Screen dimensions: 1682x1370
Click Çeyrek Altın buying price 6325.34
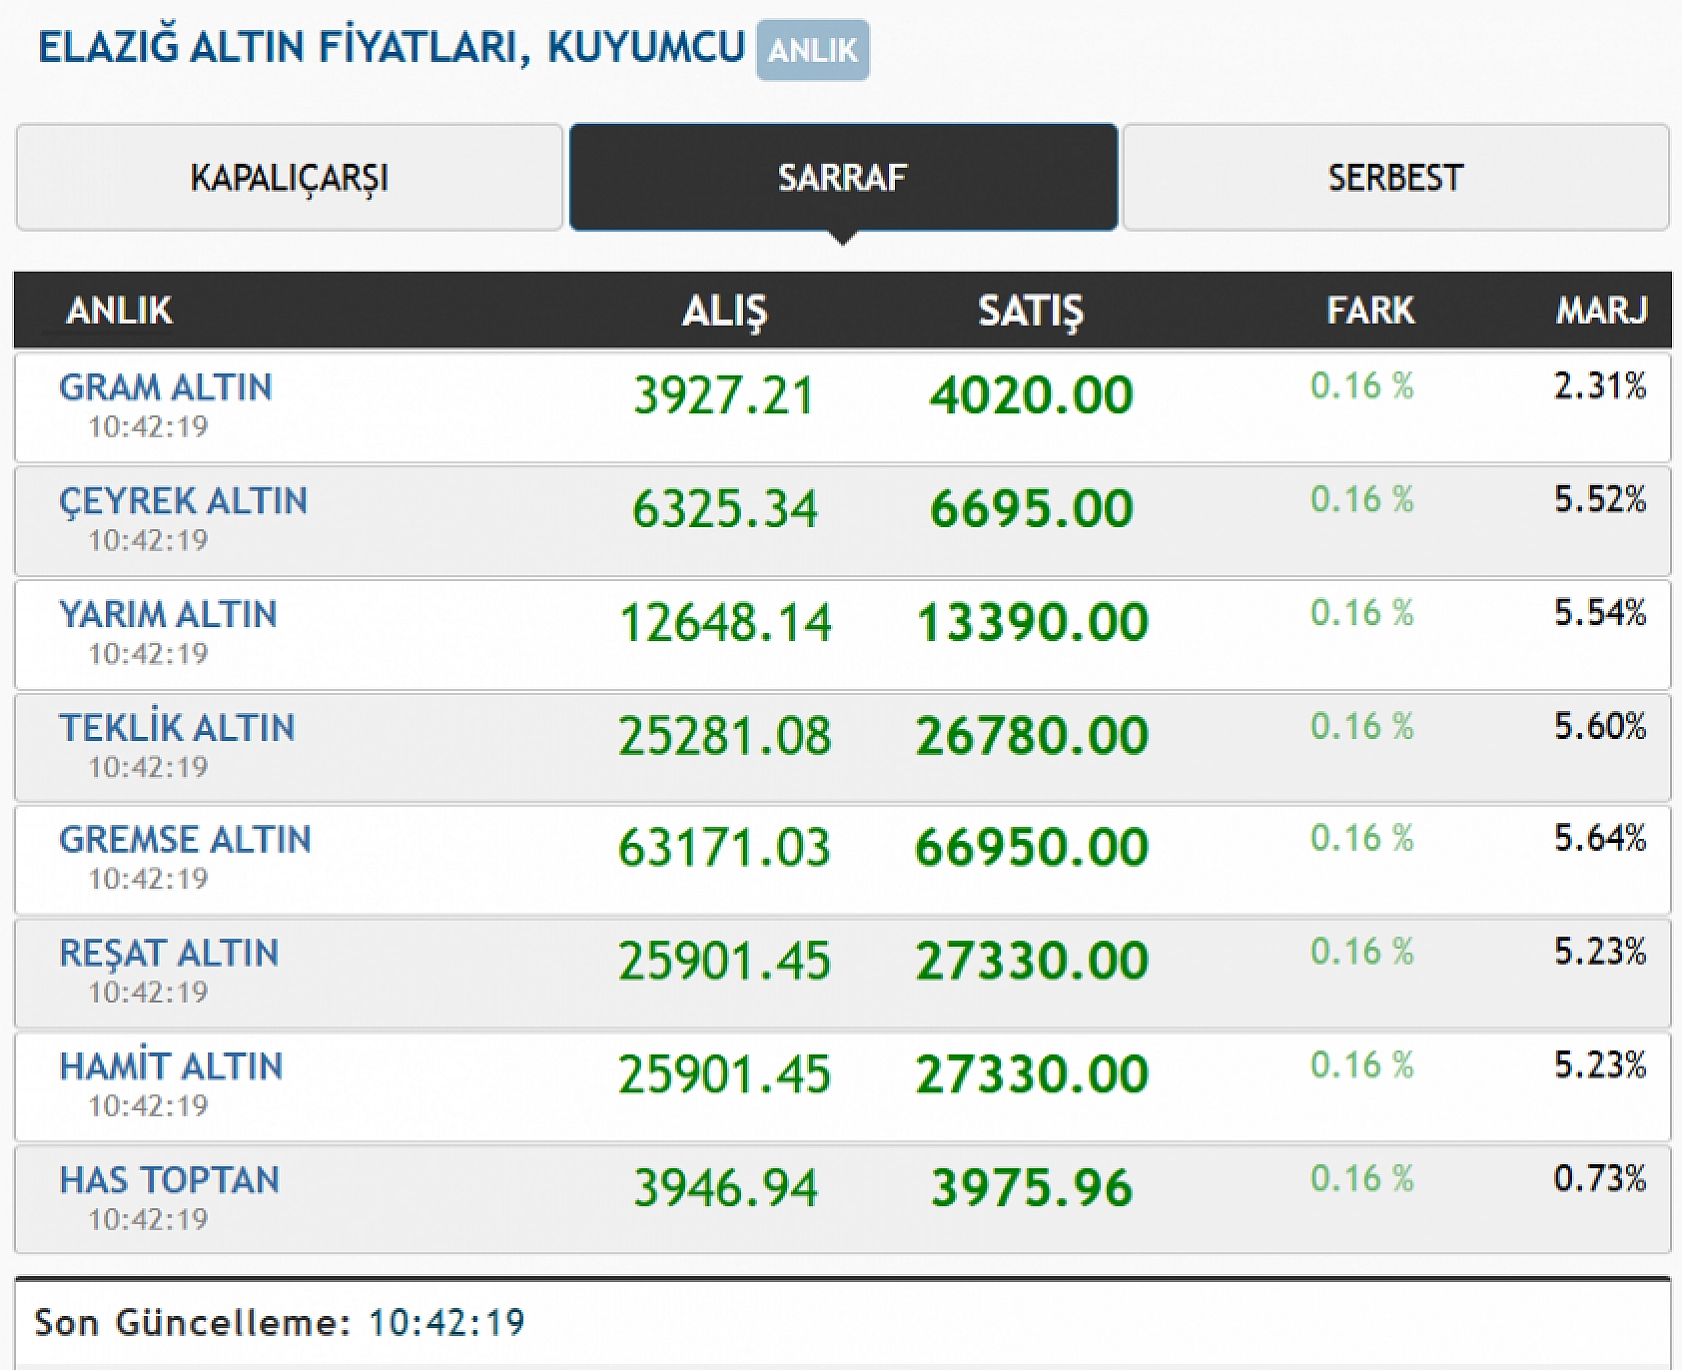(x=725, y=508)
